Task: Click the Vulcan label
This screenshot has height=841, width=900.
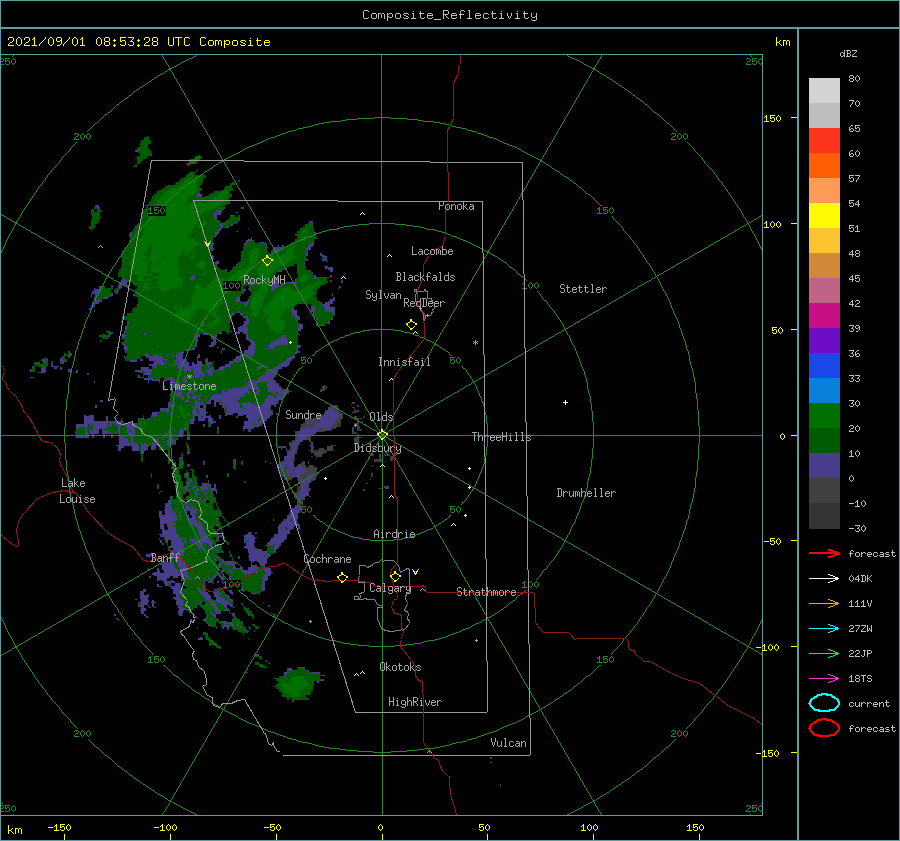Action: [508, 743]
